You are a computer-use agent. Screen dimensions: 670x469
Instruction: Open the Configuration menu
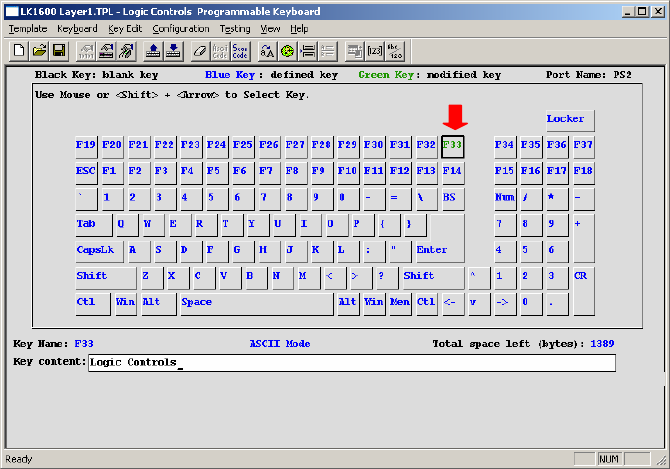point(181,29)
